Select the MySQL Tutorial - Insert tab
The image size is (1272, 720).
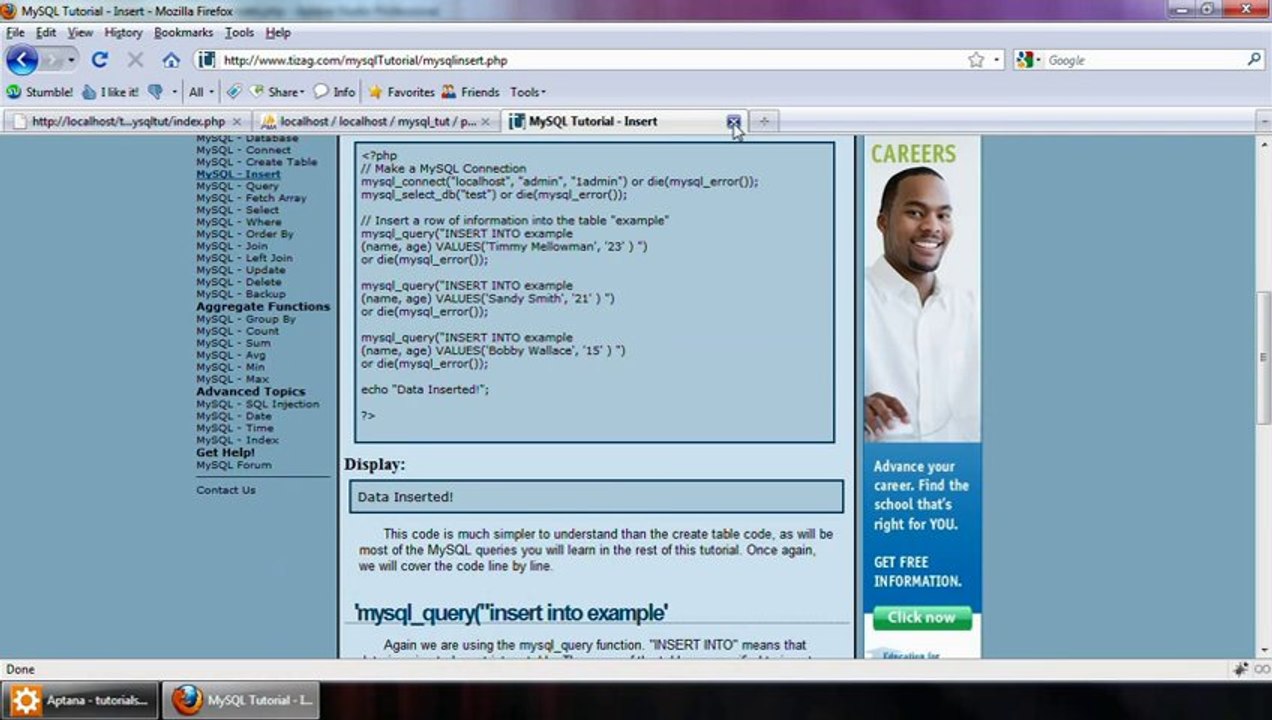pyautogui.click(x=624, y=121)
